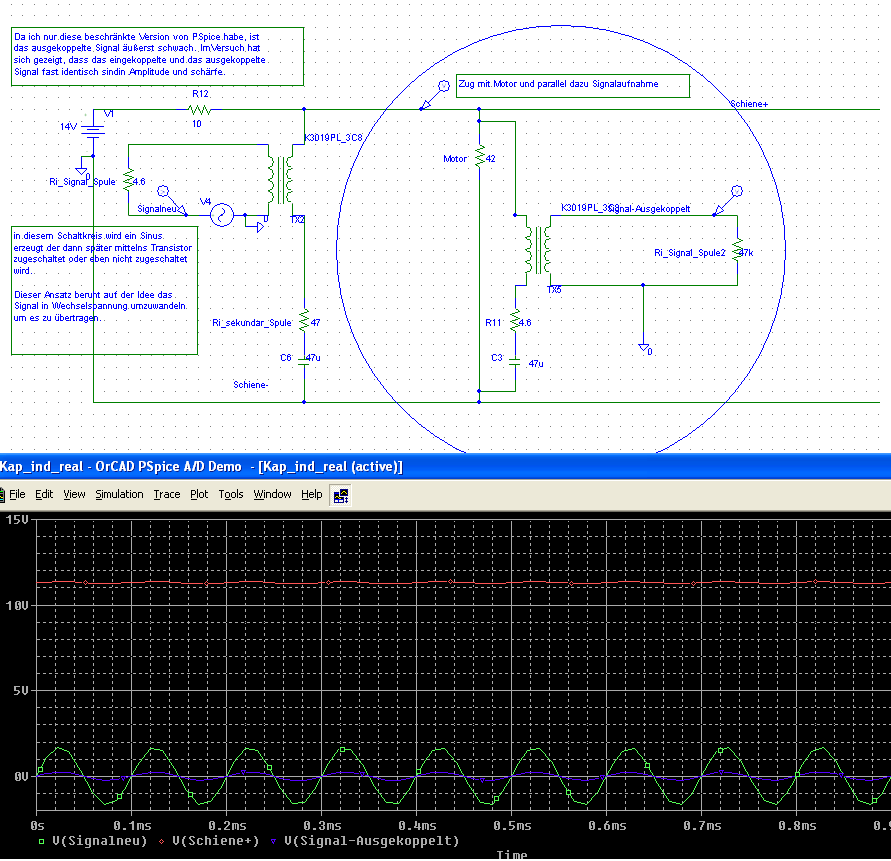Click the V(Schiene+) red trace legend marker

tap(162, 842)
